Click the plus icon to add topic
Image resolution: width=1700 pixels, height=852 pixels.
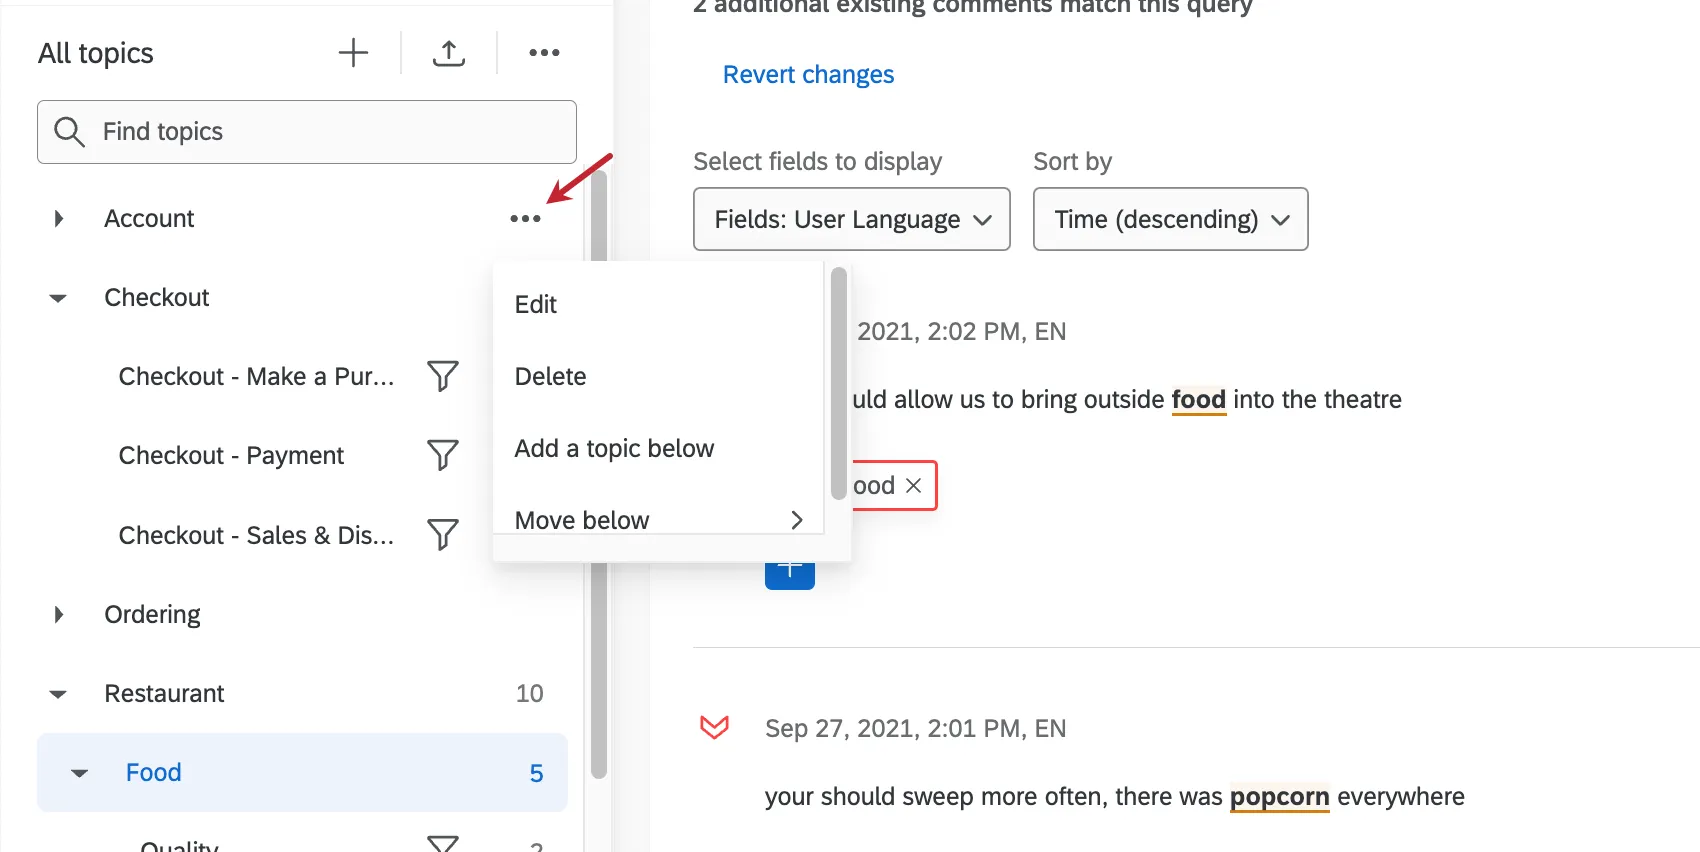(353, 53)
